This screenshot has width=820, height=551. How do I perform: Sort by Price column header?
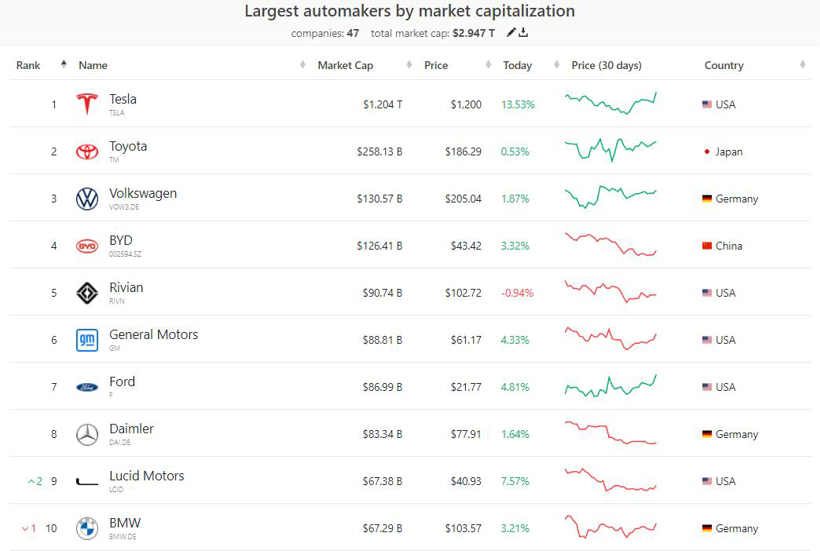pyautogui.click(x=436, y=65)
